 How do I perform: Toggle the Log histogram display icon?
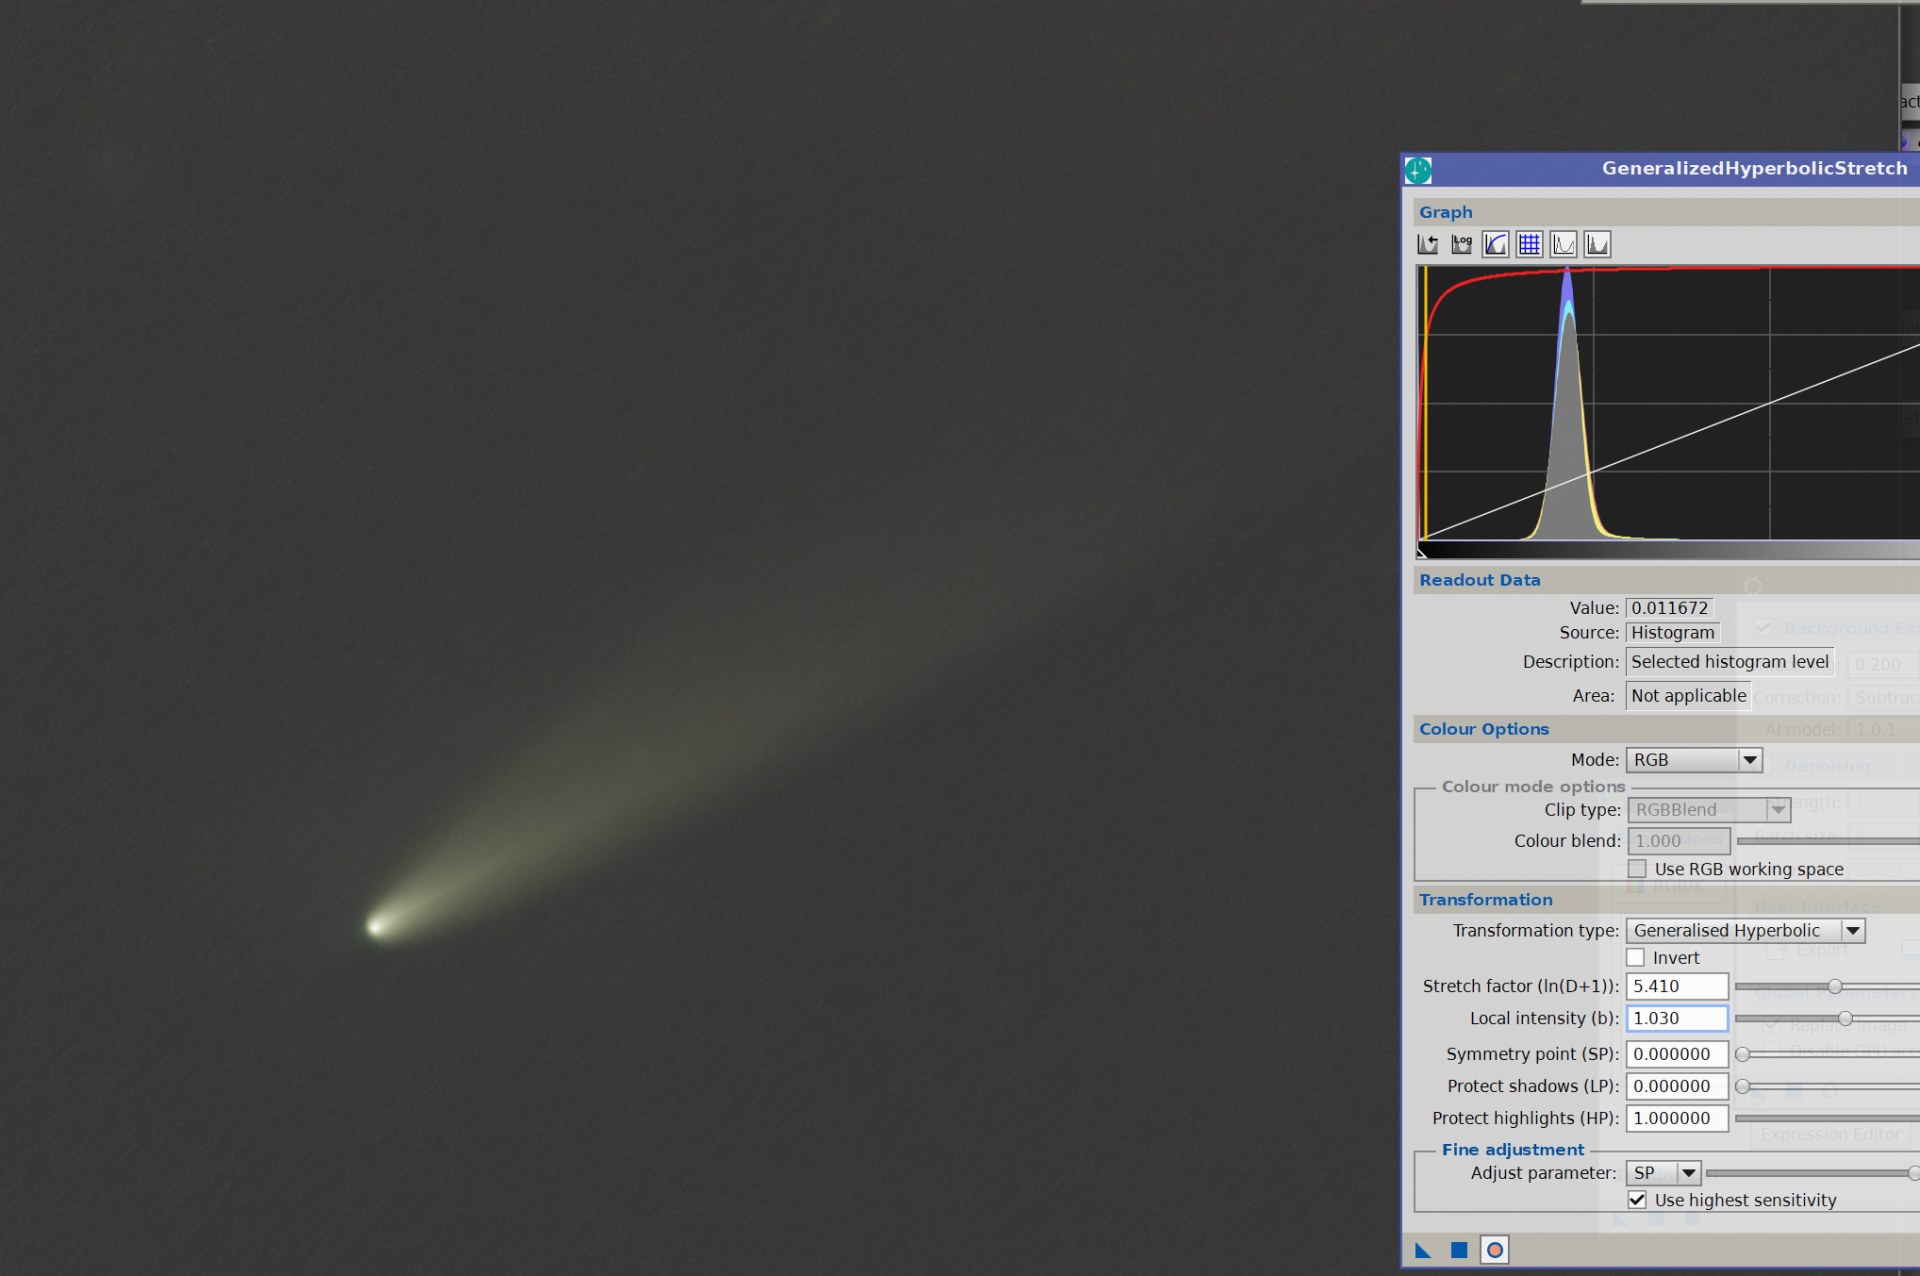tap(1461, 244)
